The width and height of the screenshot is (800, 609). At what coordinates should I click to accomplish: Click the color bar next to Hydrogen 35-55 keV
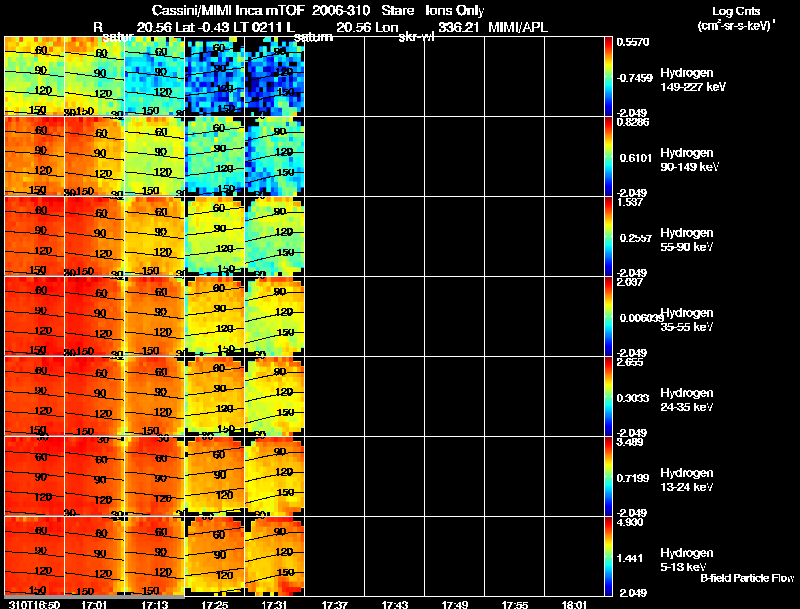coord(608,316)
